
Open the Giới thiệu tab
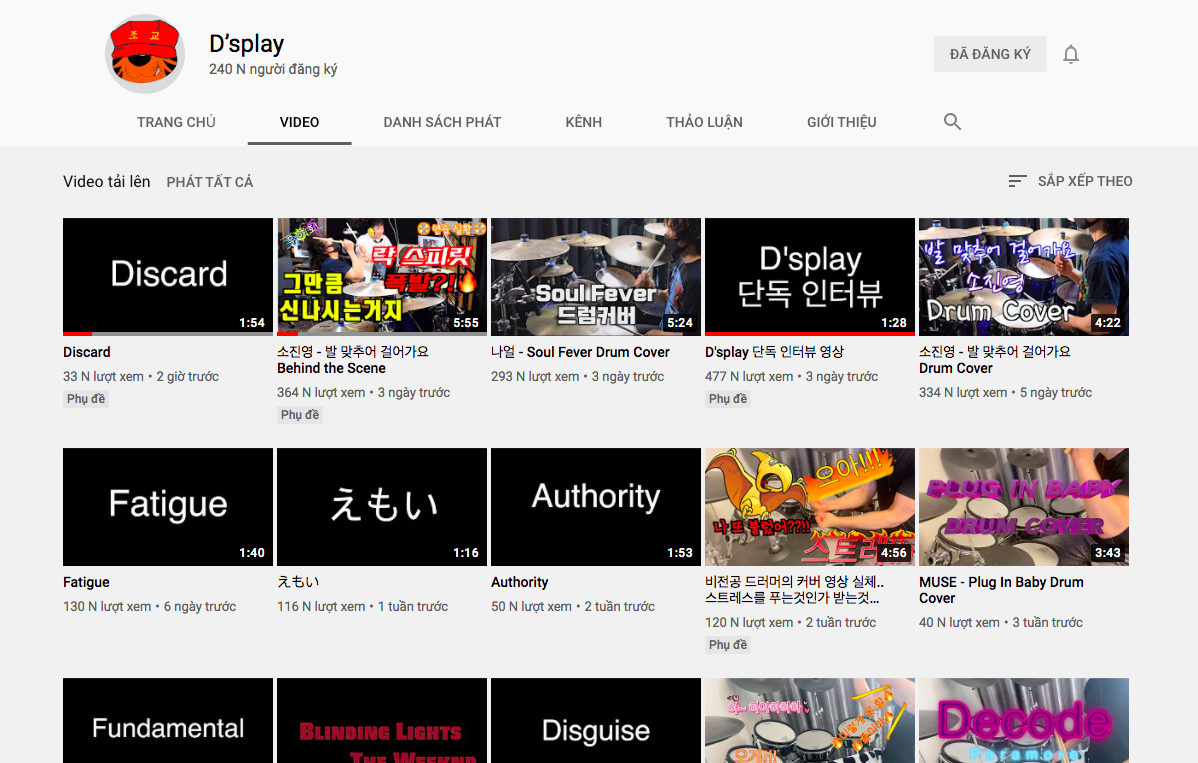[842, 122]
